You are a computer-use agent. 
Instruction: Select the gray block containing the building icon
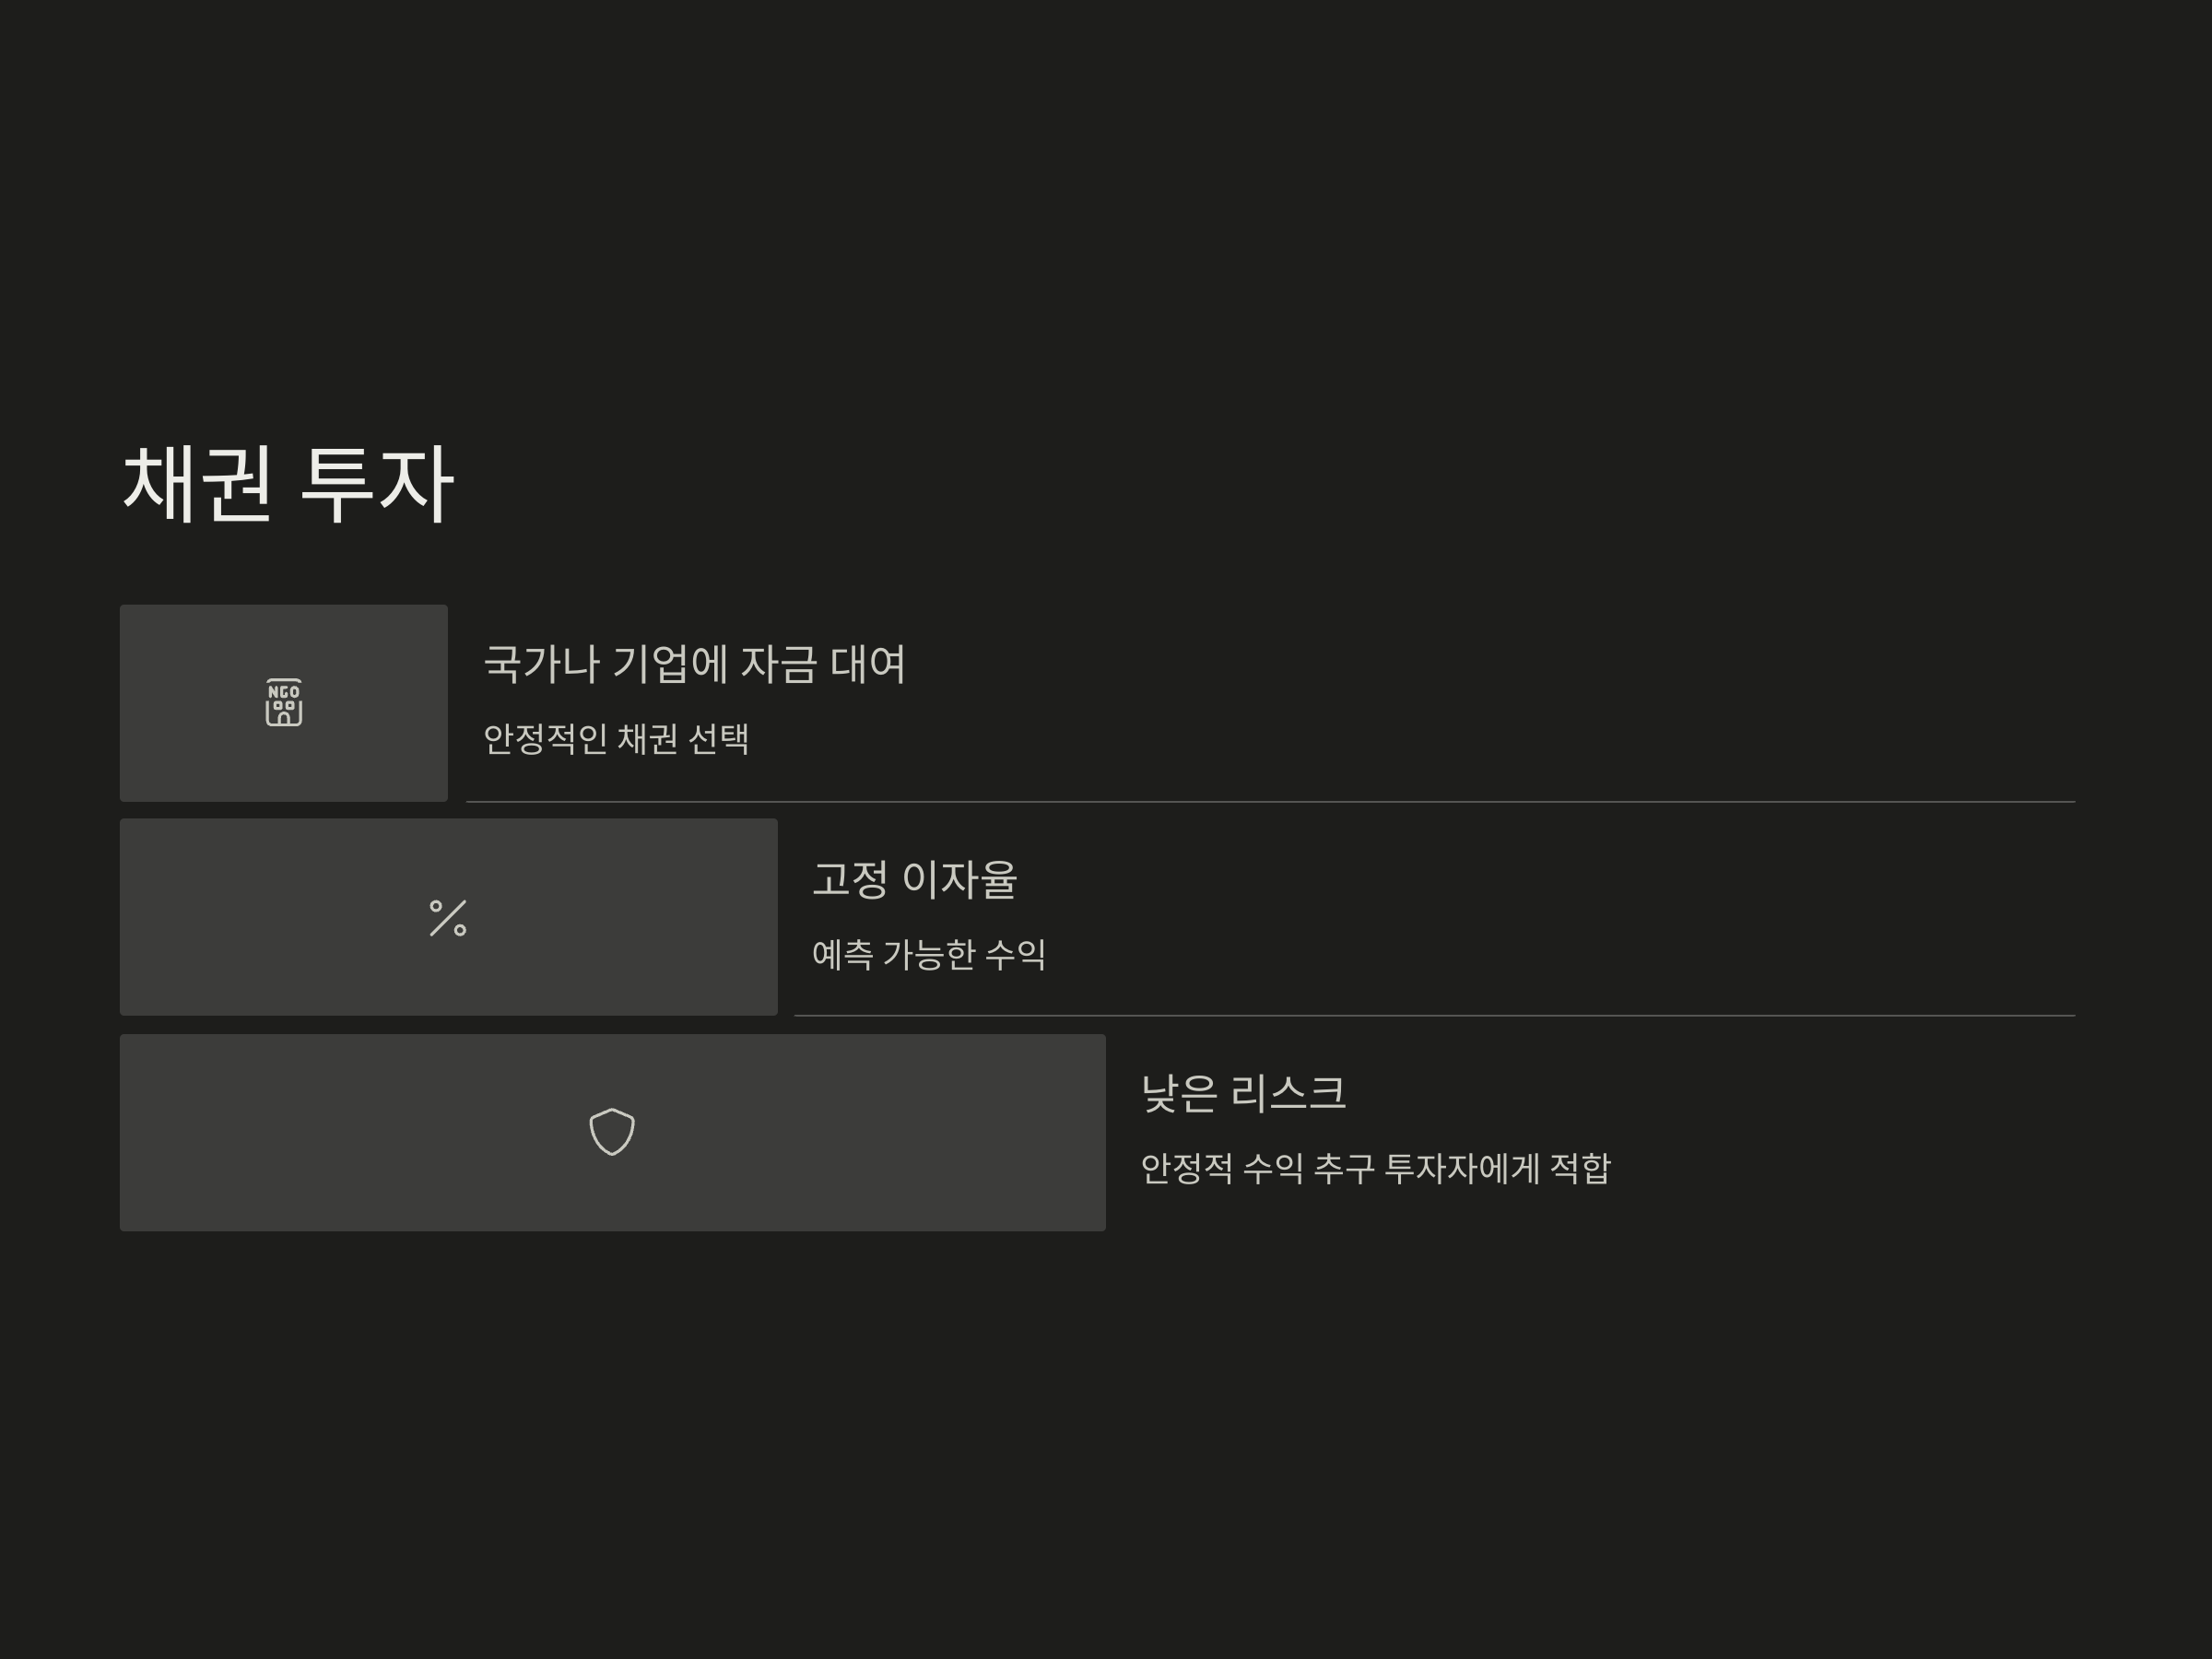tap(284, 703)
